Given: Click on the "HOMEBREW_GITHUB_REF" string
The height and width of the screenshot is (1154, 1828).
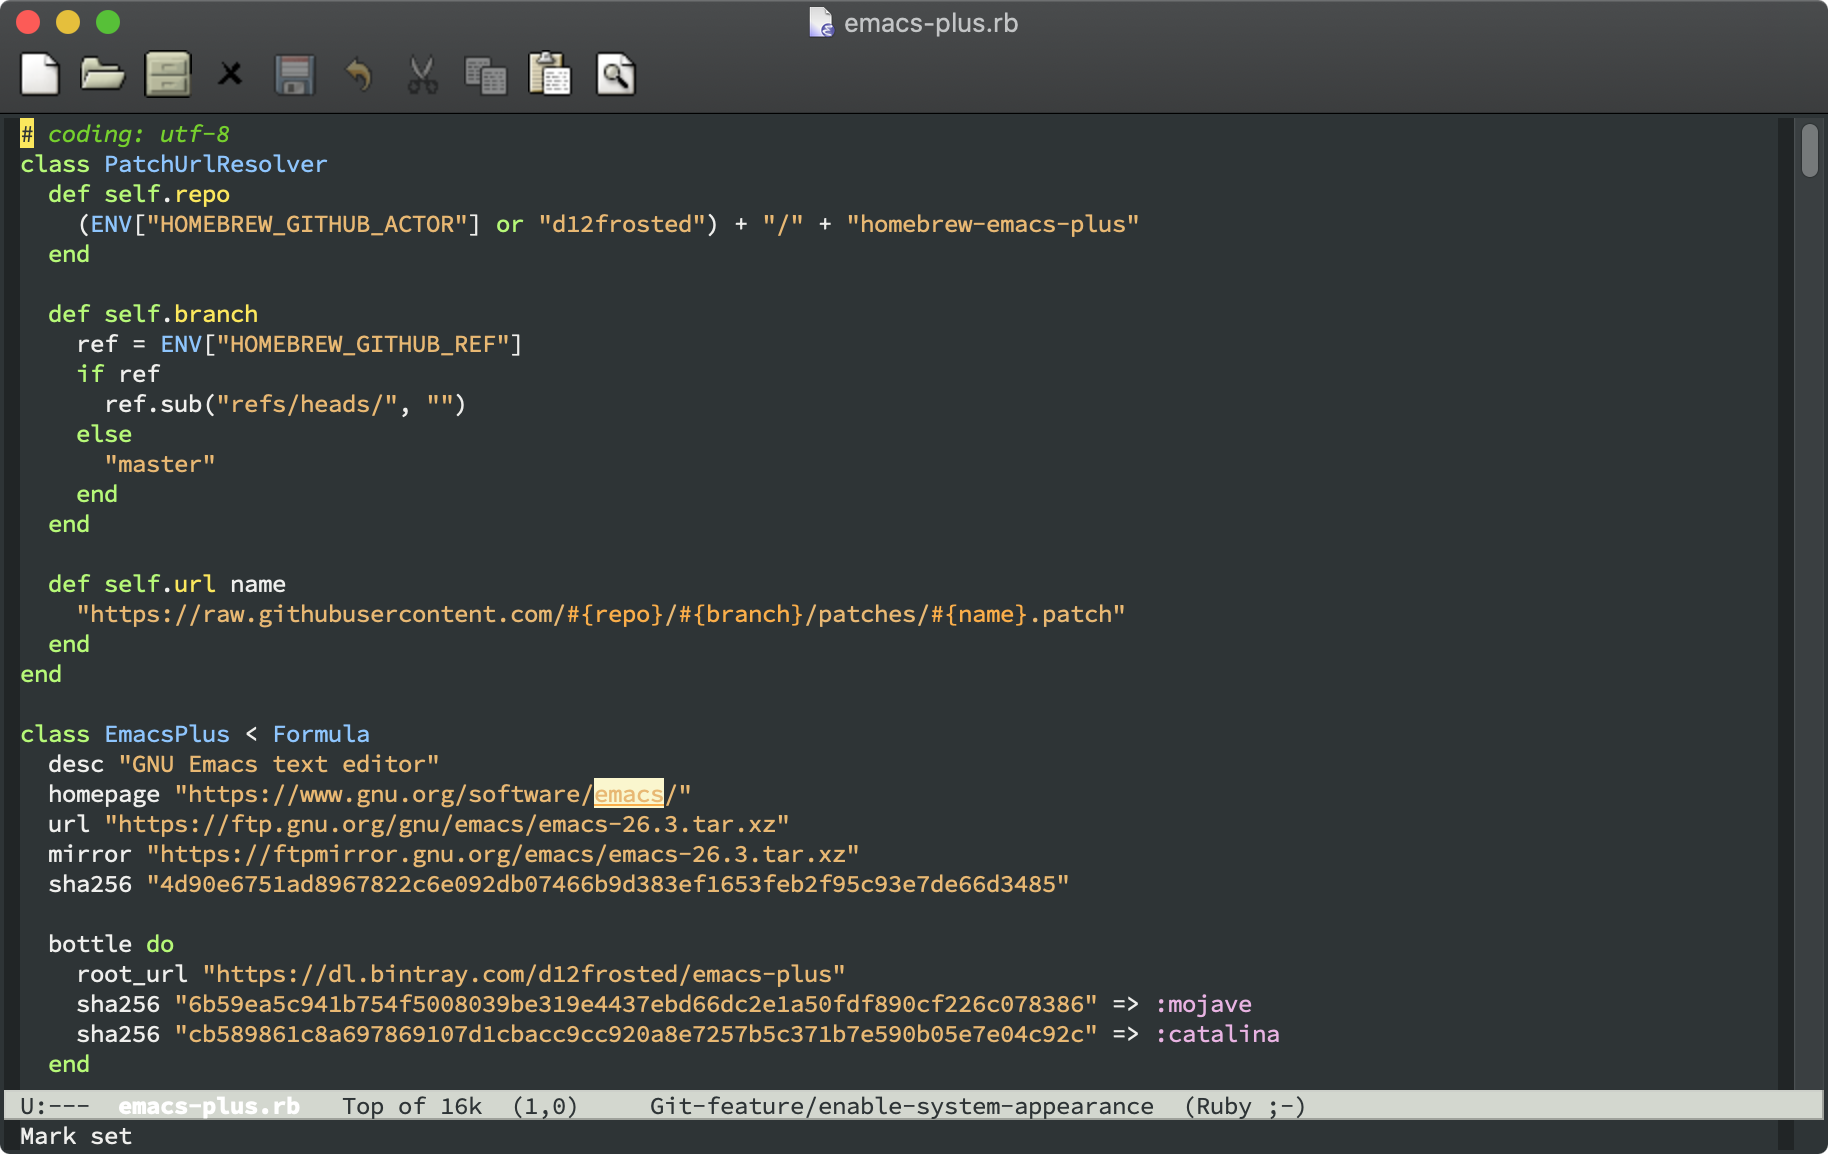Looking at the screenshot, I should [363, 344].
